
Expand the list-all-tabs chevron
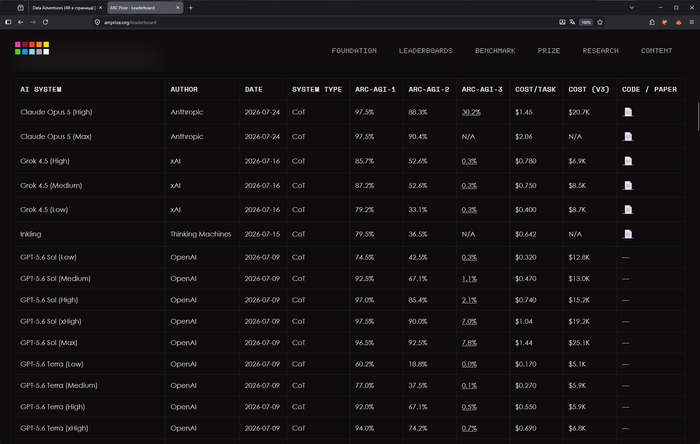[x=632, y=8]
